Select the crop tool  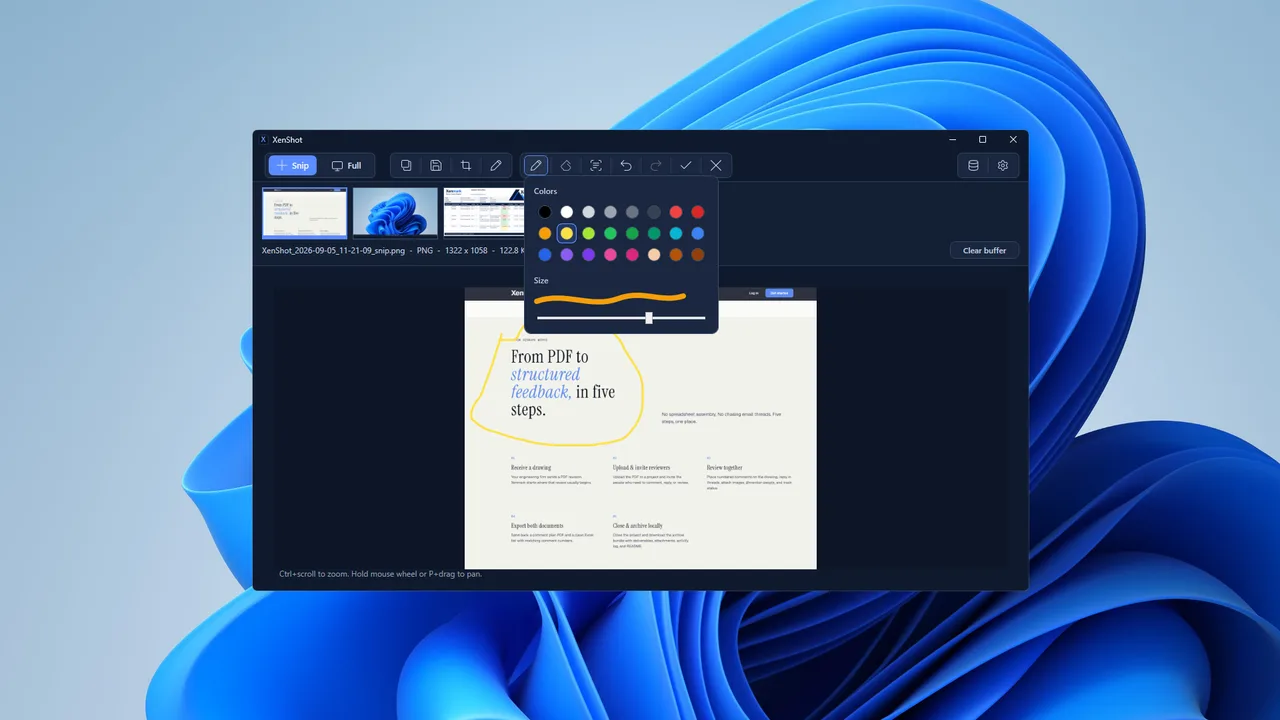point(466,166)
